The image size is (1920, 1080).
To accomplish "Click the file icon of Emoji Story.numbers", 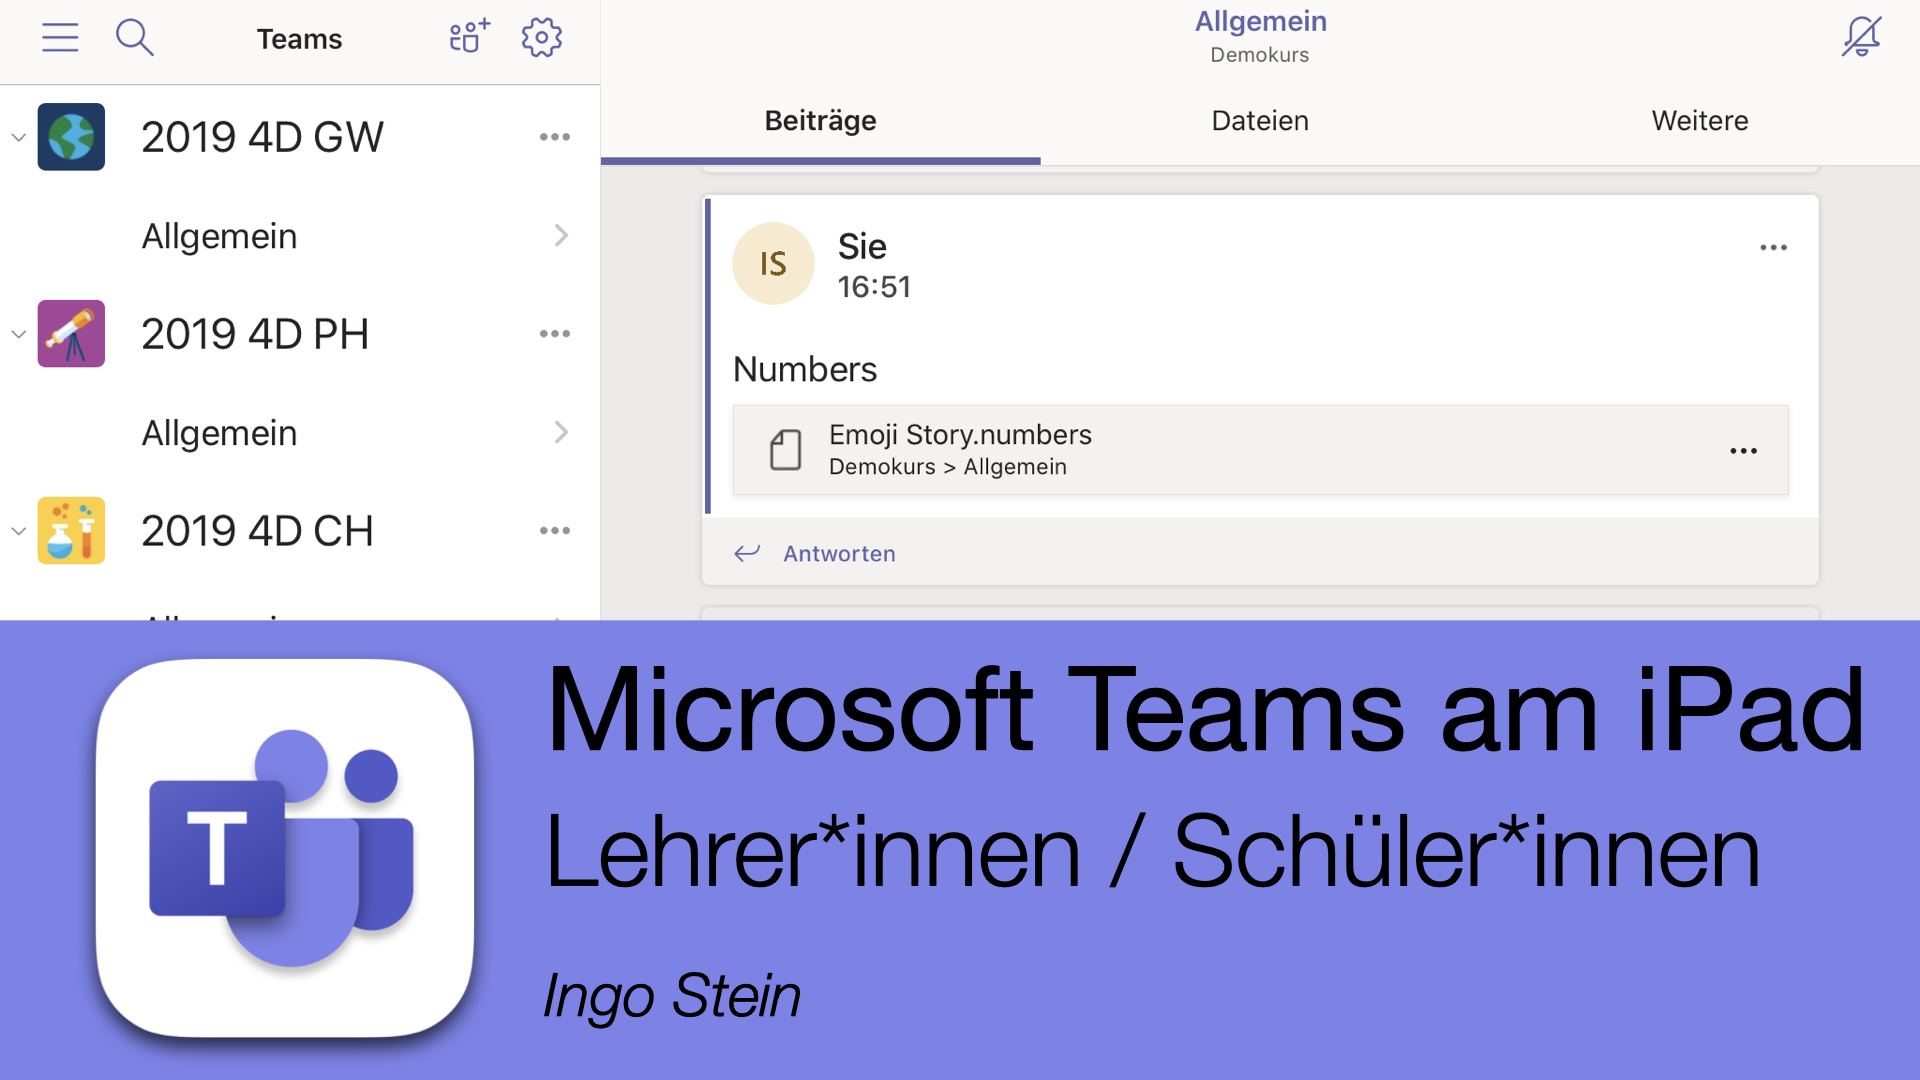I will tap(785, 450).
